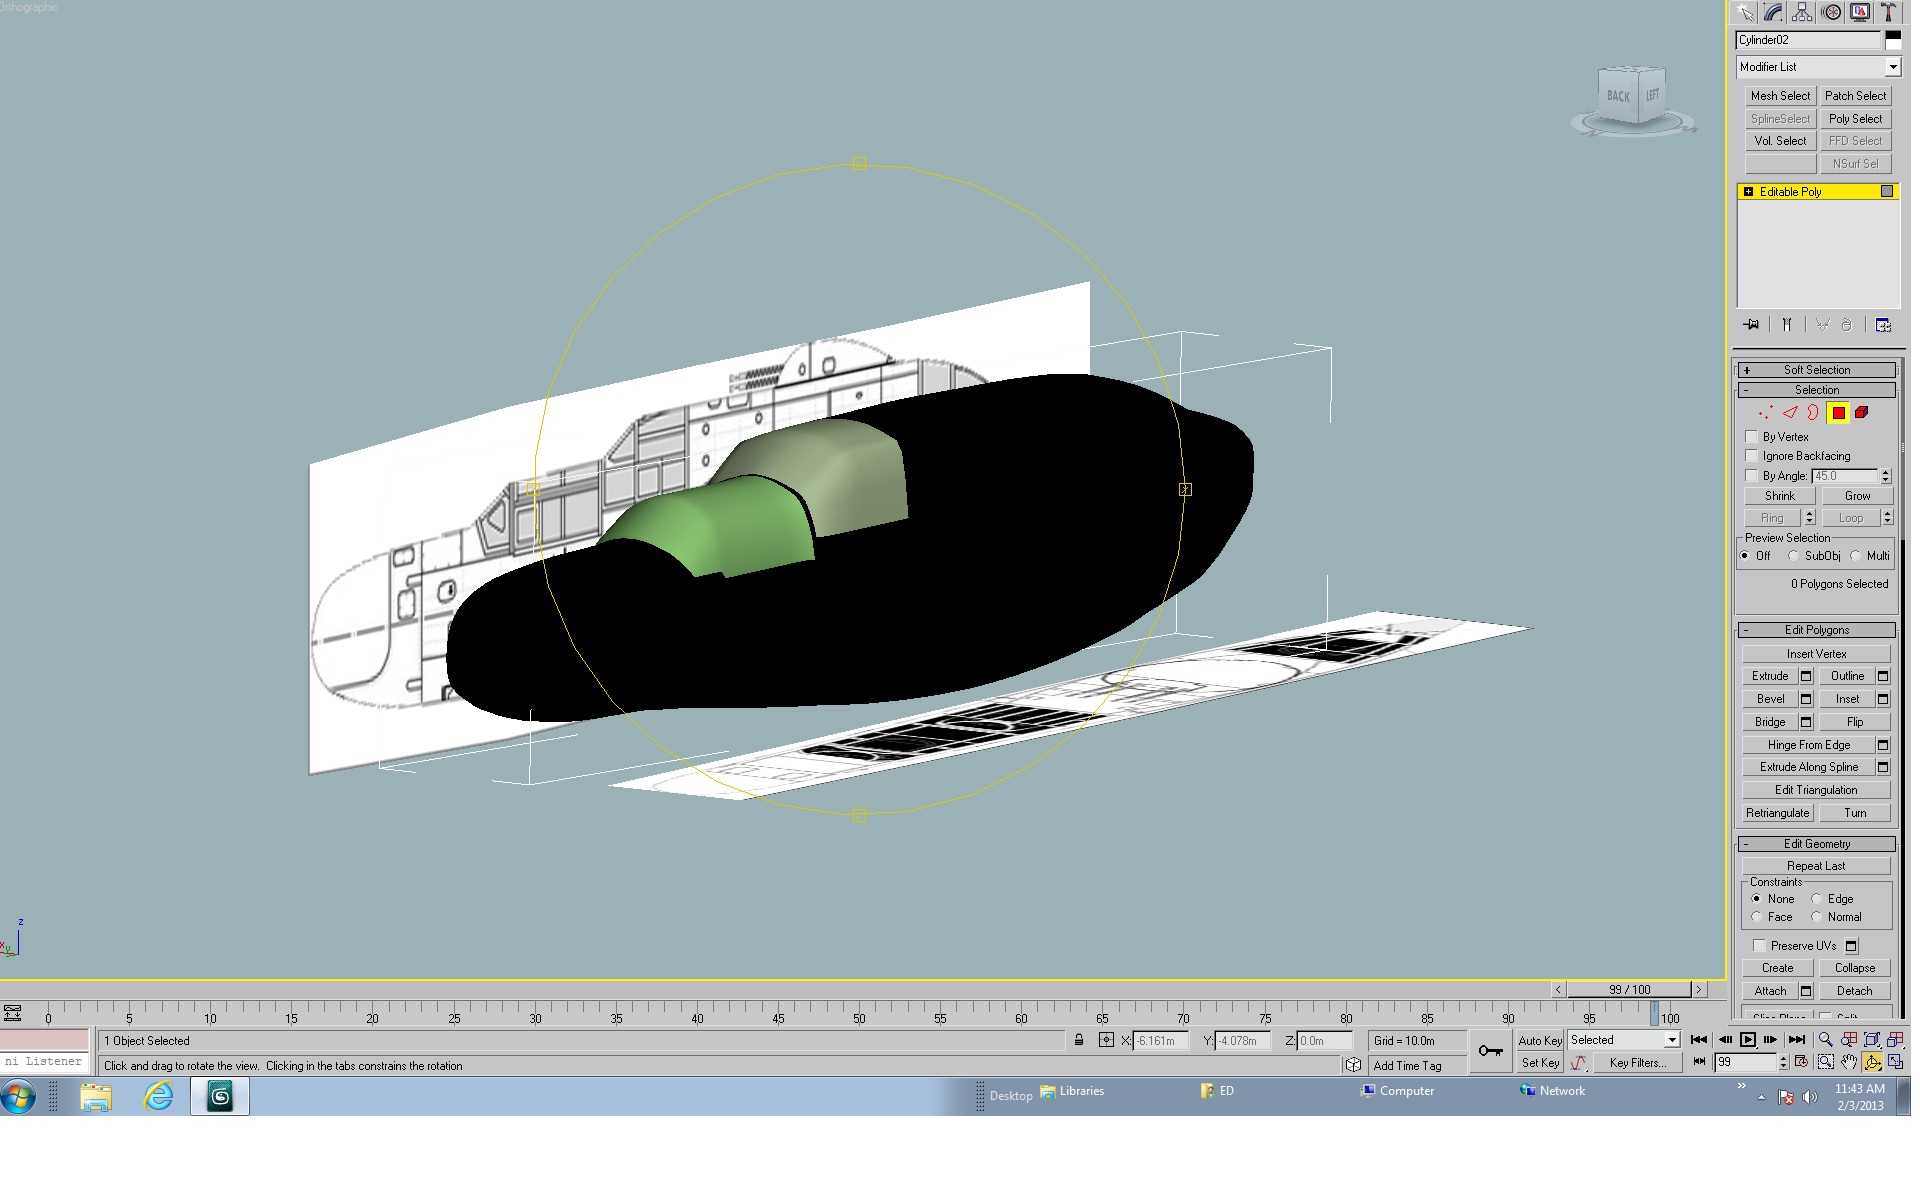Open the Utilities hammer panel
This screenshot has height=1200, width=1920.
1889,12
